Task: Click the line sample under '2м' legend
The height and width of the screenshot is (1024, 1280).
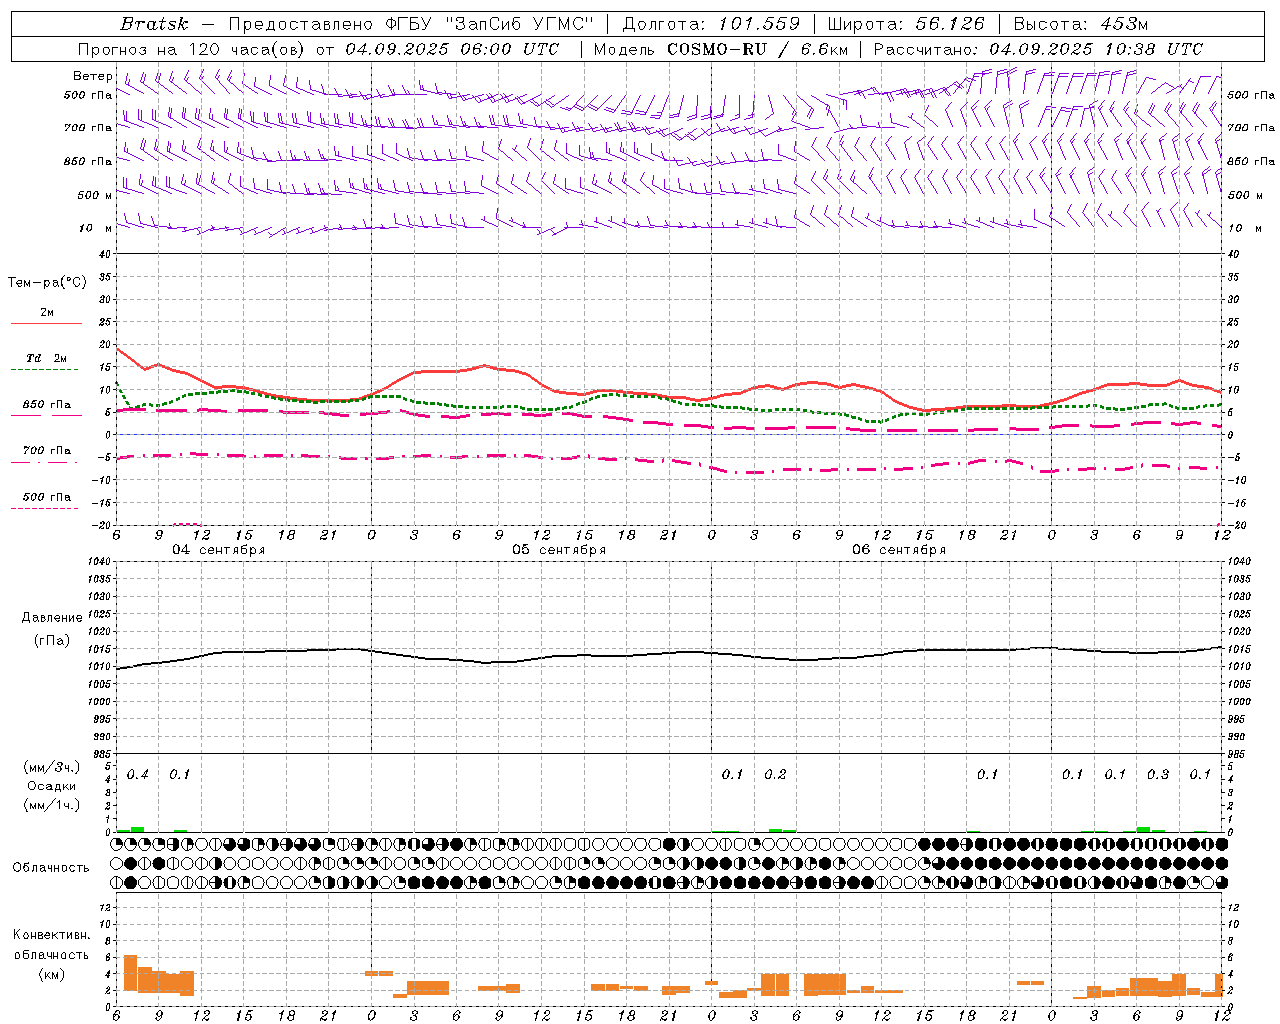Action: [46, 324]
